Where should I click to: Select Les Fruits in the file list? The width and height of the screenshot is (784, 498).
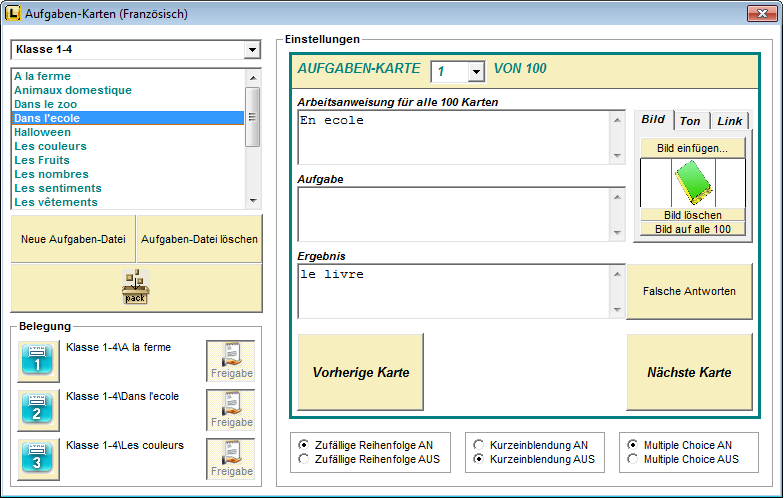(42, 160)
